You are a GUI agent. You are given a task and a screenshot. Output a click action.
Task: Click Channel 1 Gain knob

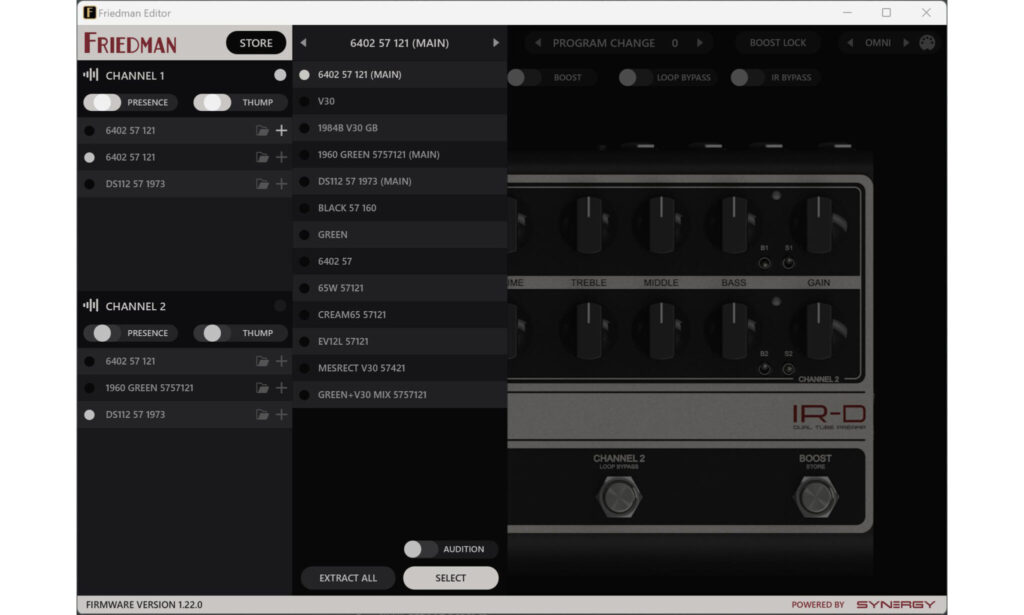tap(818, 225)
